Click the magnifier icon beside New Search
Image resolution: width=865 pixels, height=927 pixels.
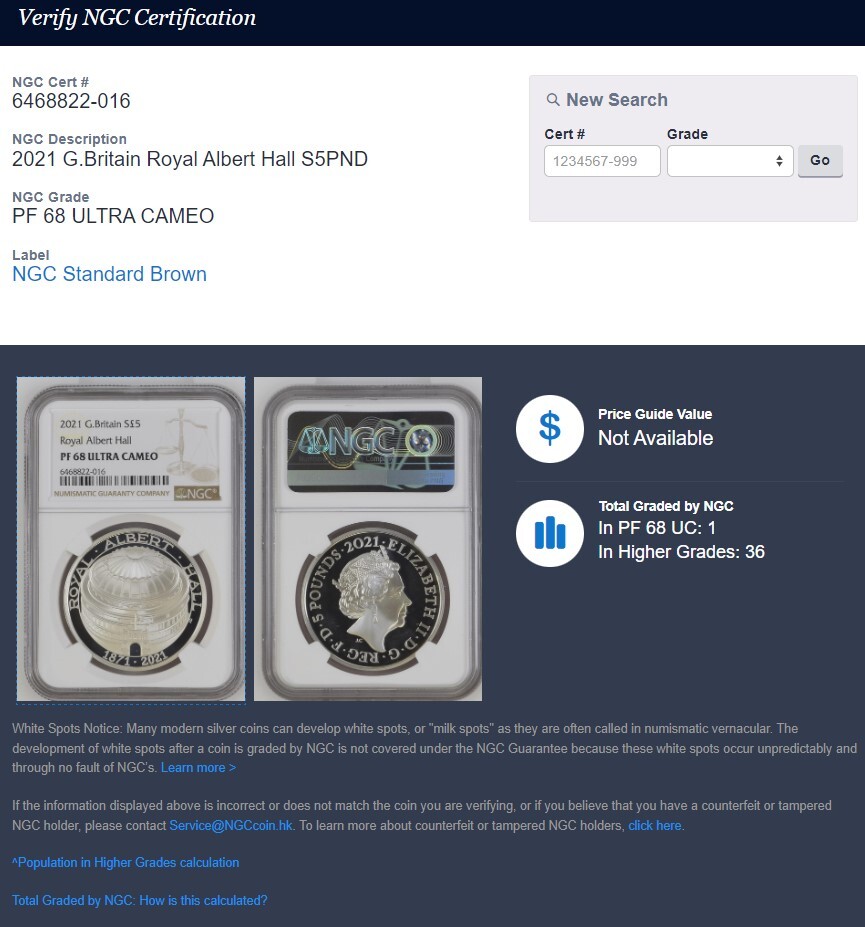(x=553, y=99)
